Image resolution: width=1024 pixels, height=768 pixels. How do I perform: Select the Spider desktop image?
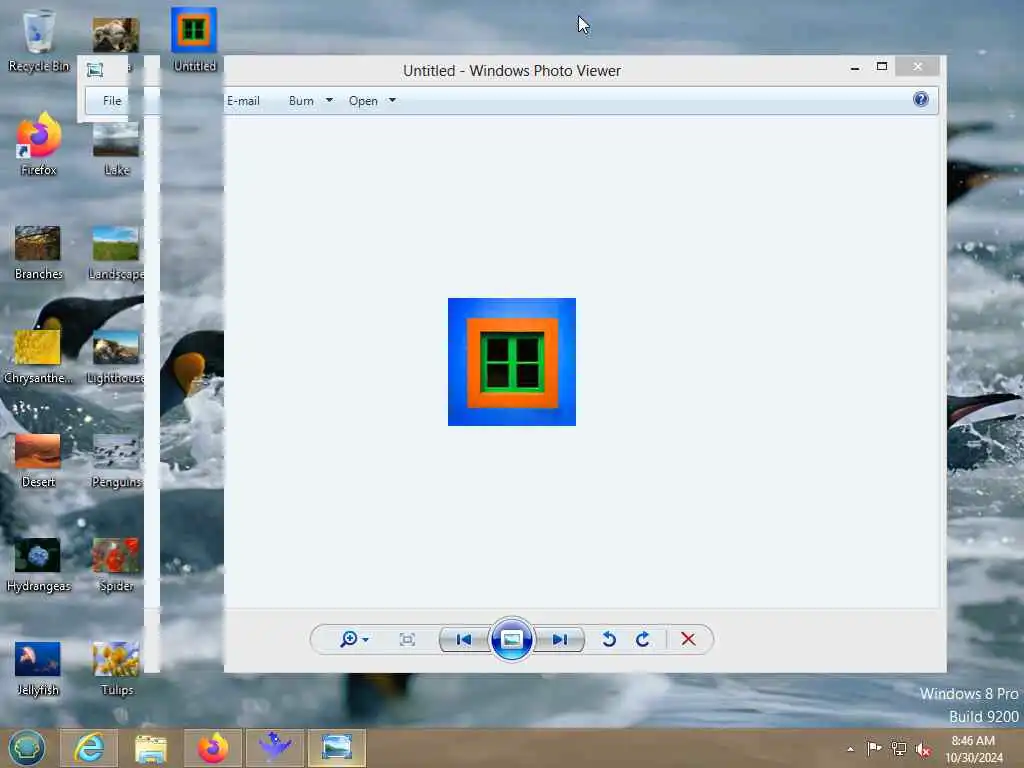(116, 564)
